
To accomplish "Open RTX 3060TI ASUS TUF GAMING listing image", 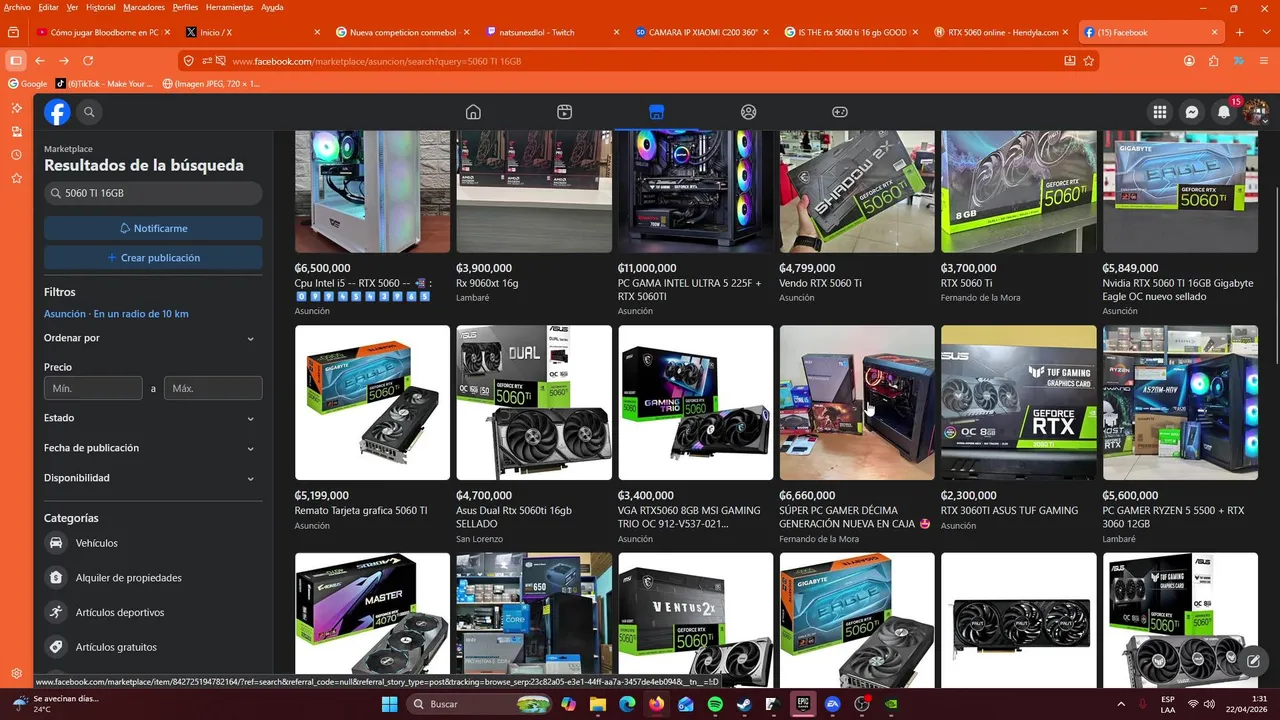I will [x=1019, y=402].
